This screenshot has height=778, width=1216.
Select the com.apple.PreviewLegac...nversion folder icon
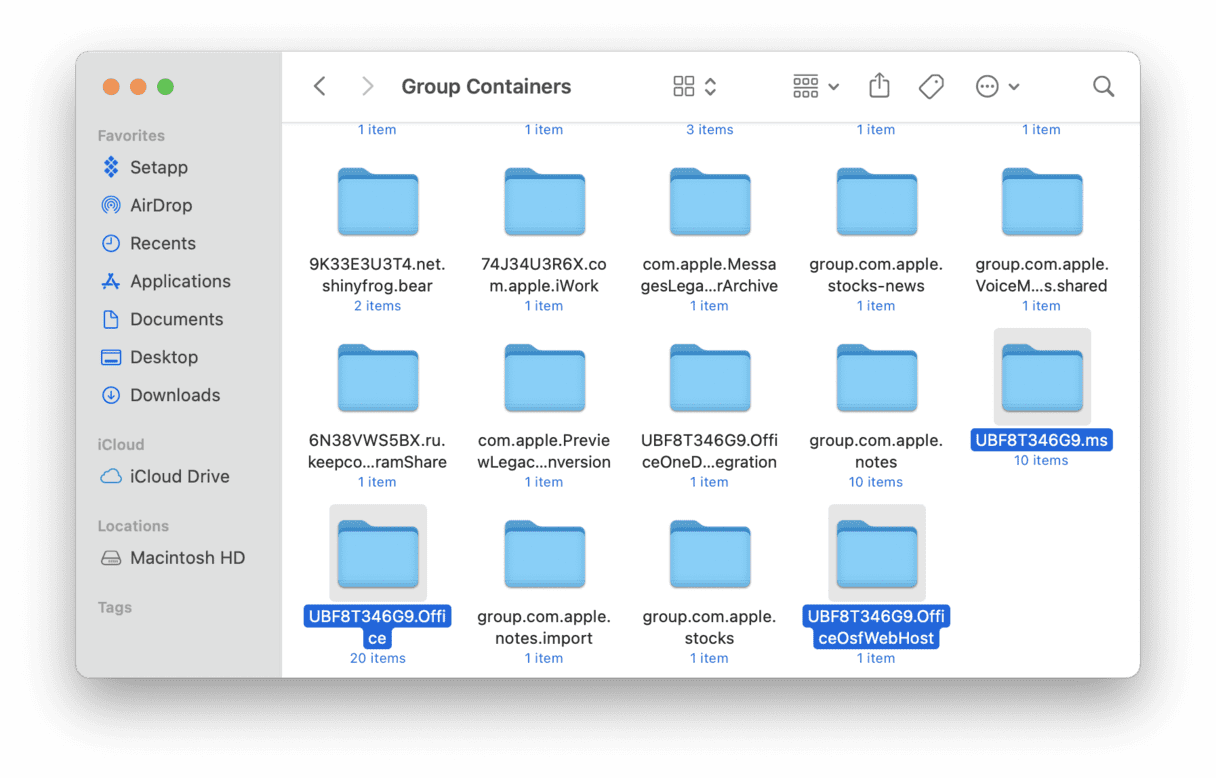pos(544,378)
